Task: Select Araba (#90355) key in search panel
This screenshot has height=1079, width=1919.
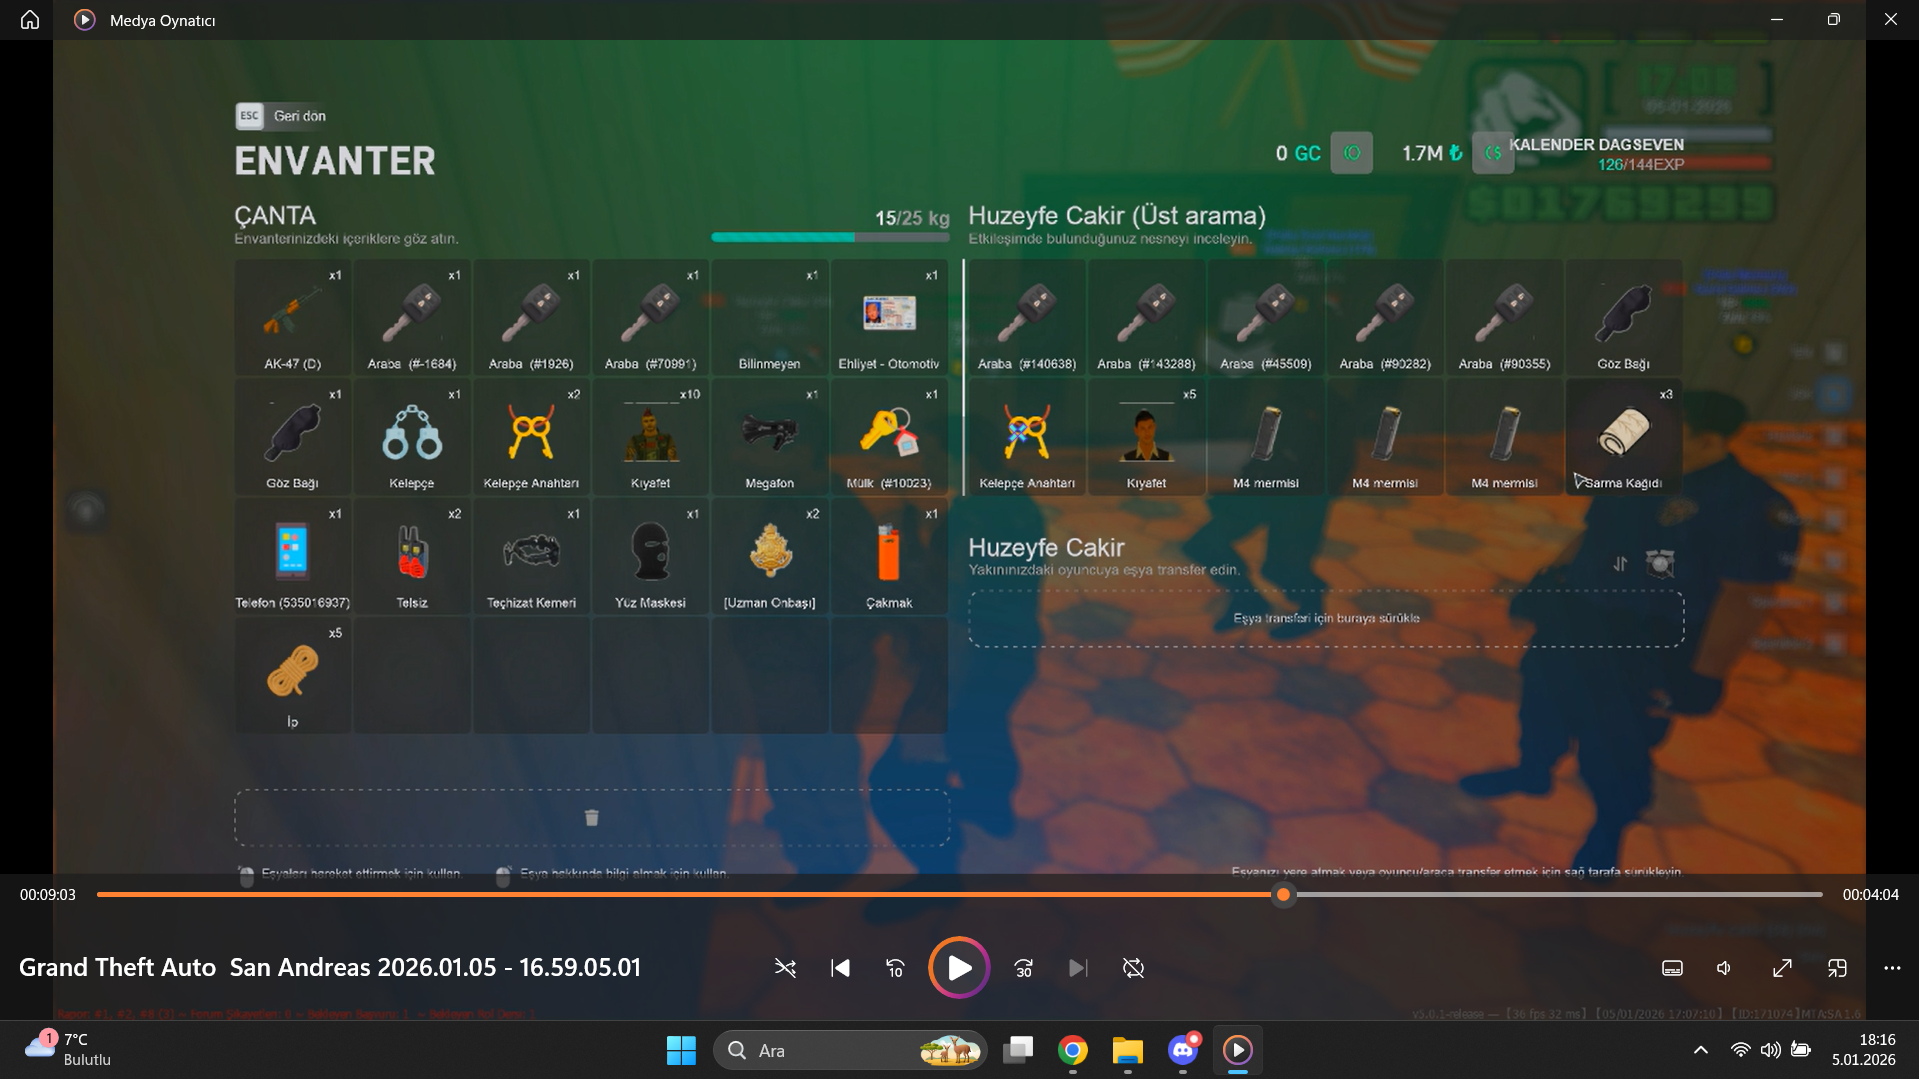Action: click(x=1504, y=318)
